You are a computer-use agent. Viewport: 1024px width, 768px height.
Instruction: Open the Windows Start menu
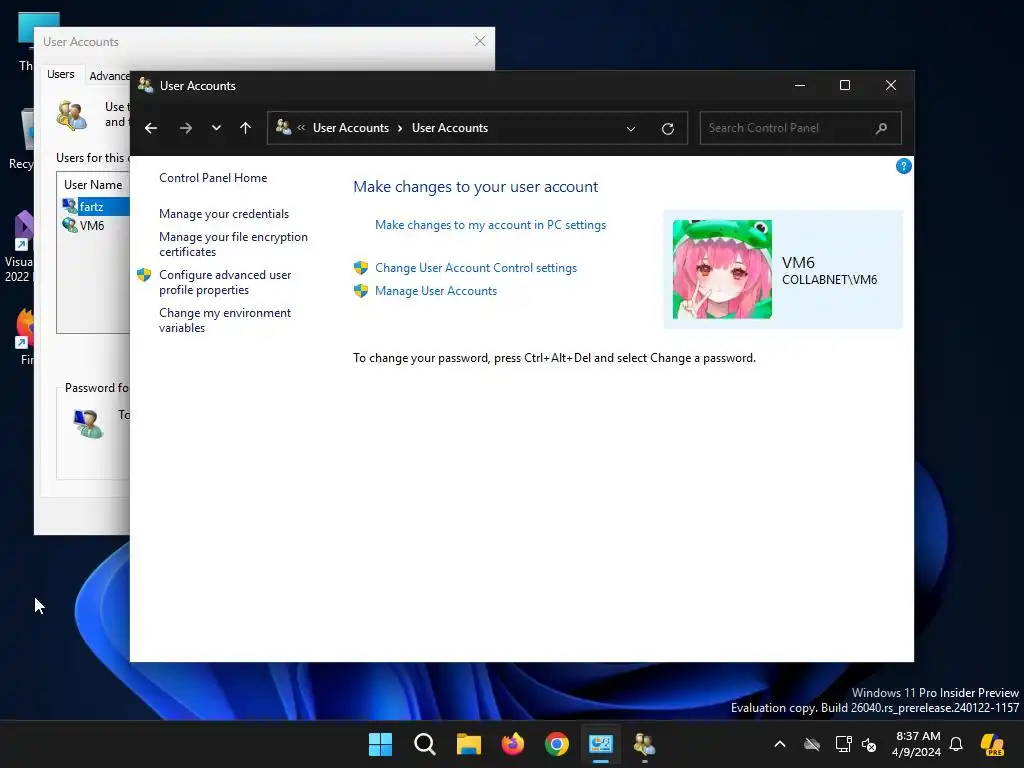click(x=380, y=744)
